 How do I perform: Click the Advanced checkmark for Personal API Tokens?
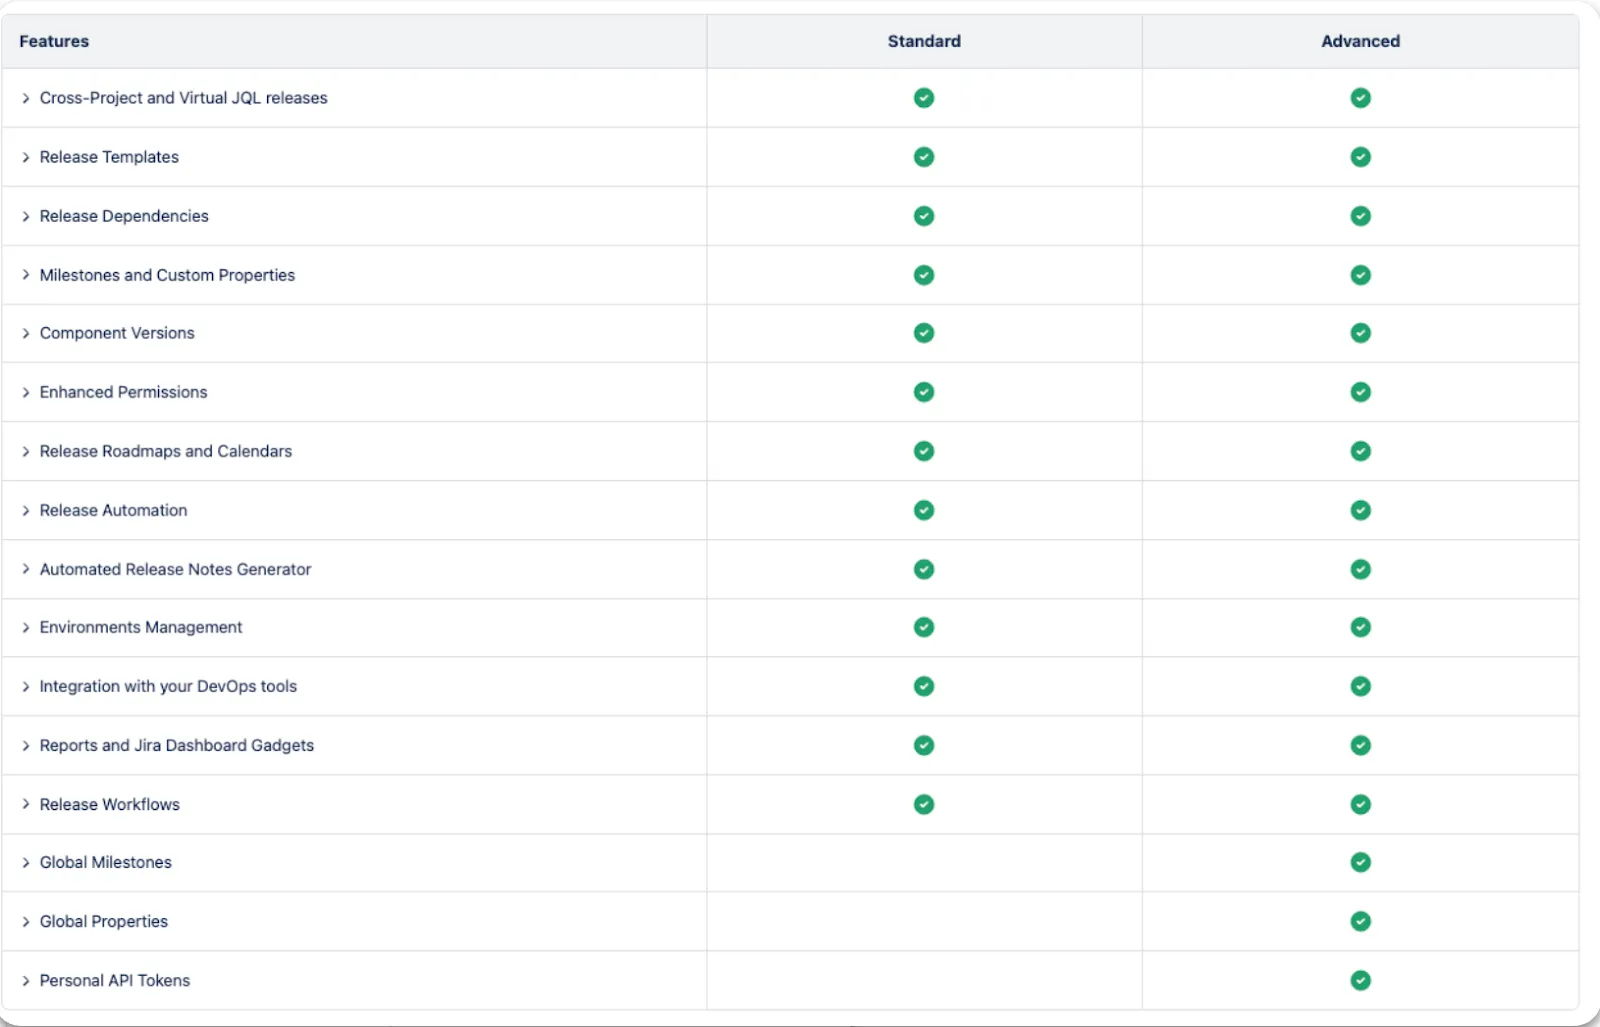[1360, 980]
